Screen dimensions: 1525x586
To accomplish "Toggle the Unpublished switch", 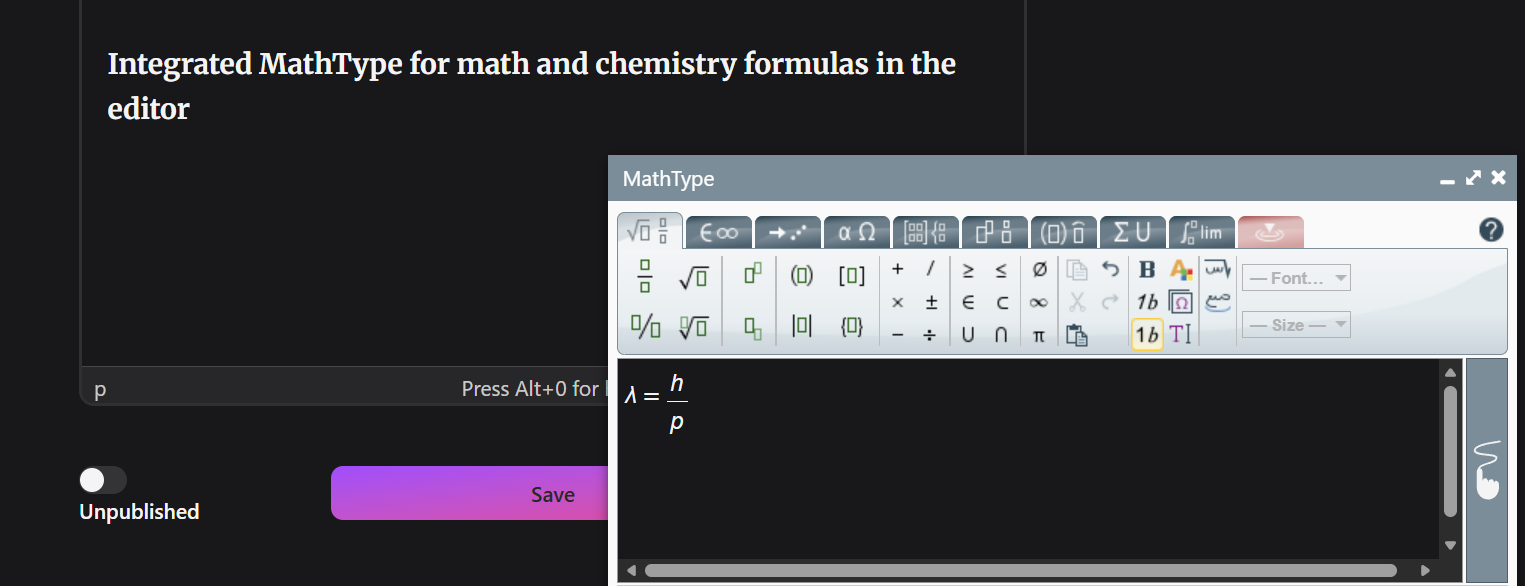I will 103,480.
